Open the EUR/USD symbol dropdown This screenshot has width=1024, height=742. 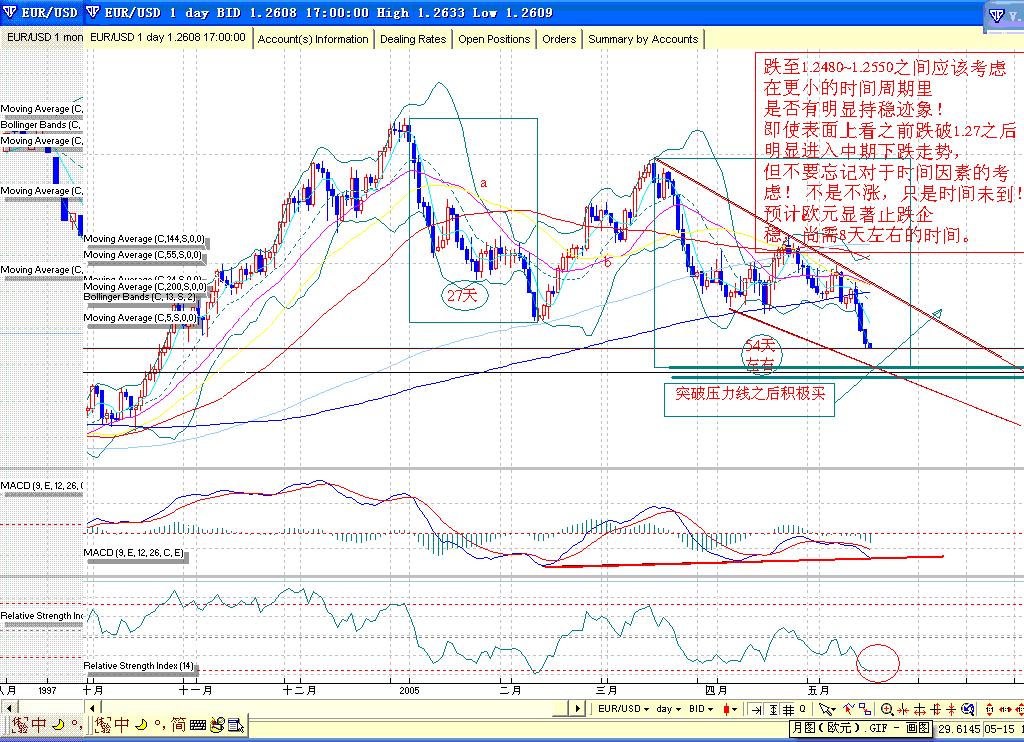(x=622, y=709)
